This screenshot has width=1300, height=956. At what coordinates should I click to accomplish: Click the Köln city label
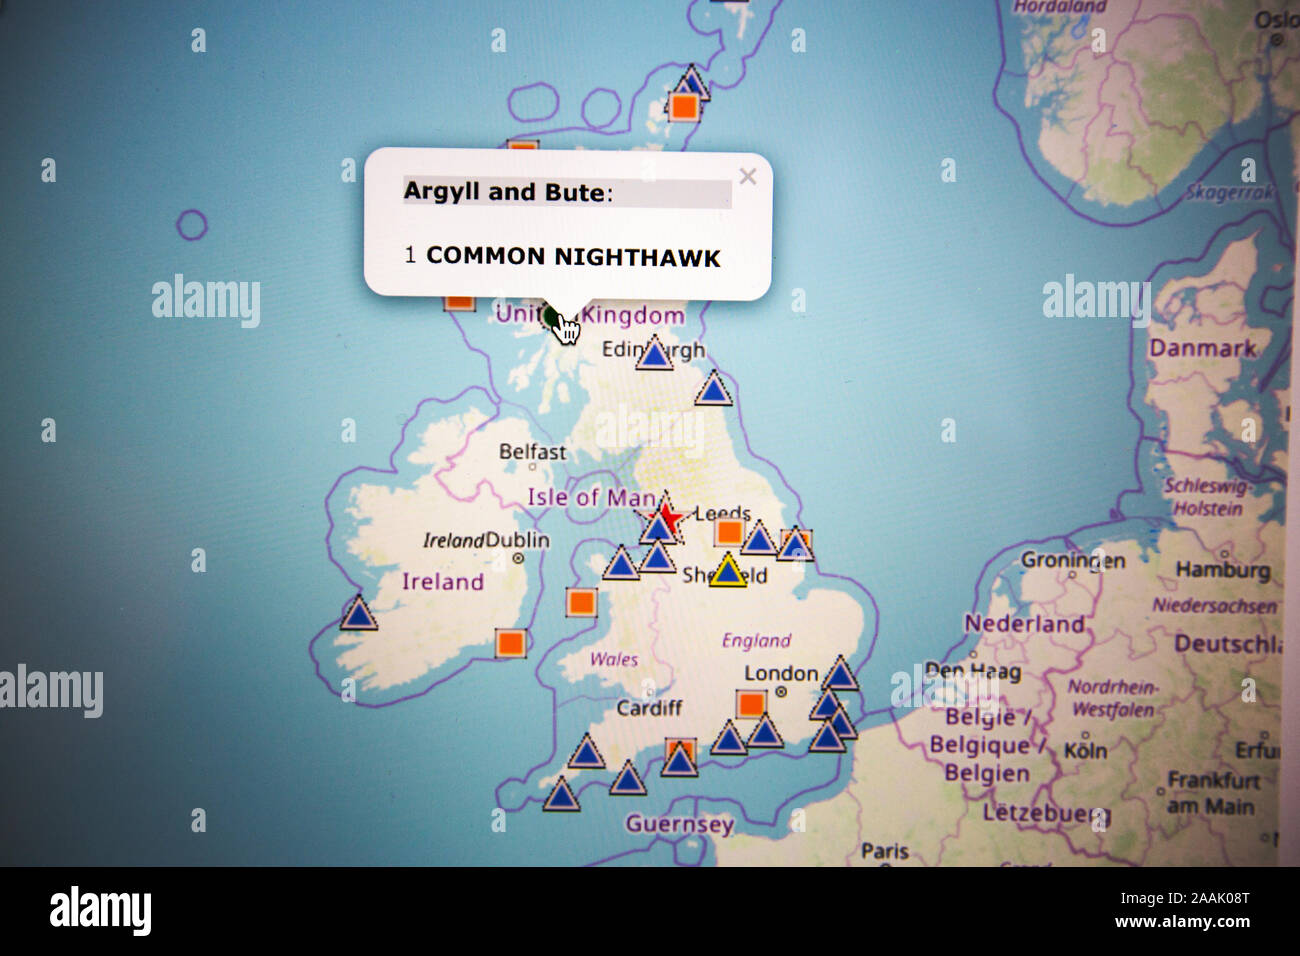[1086, 749]
